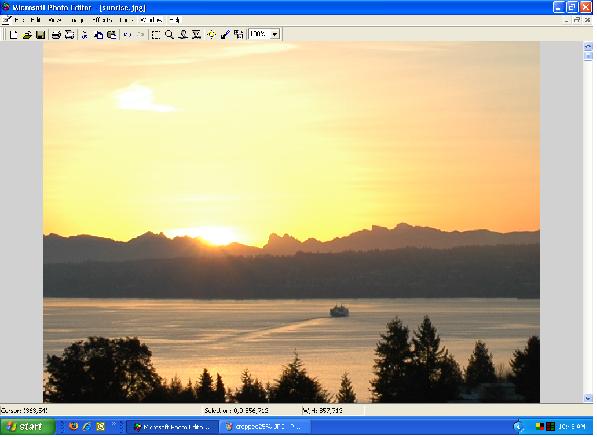Expand the zoom percentage dropdown
This screenshot has width=597, height=437.
click(x=275, y=34)
